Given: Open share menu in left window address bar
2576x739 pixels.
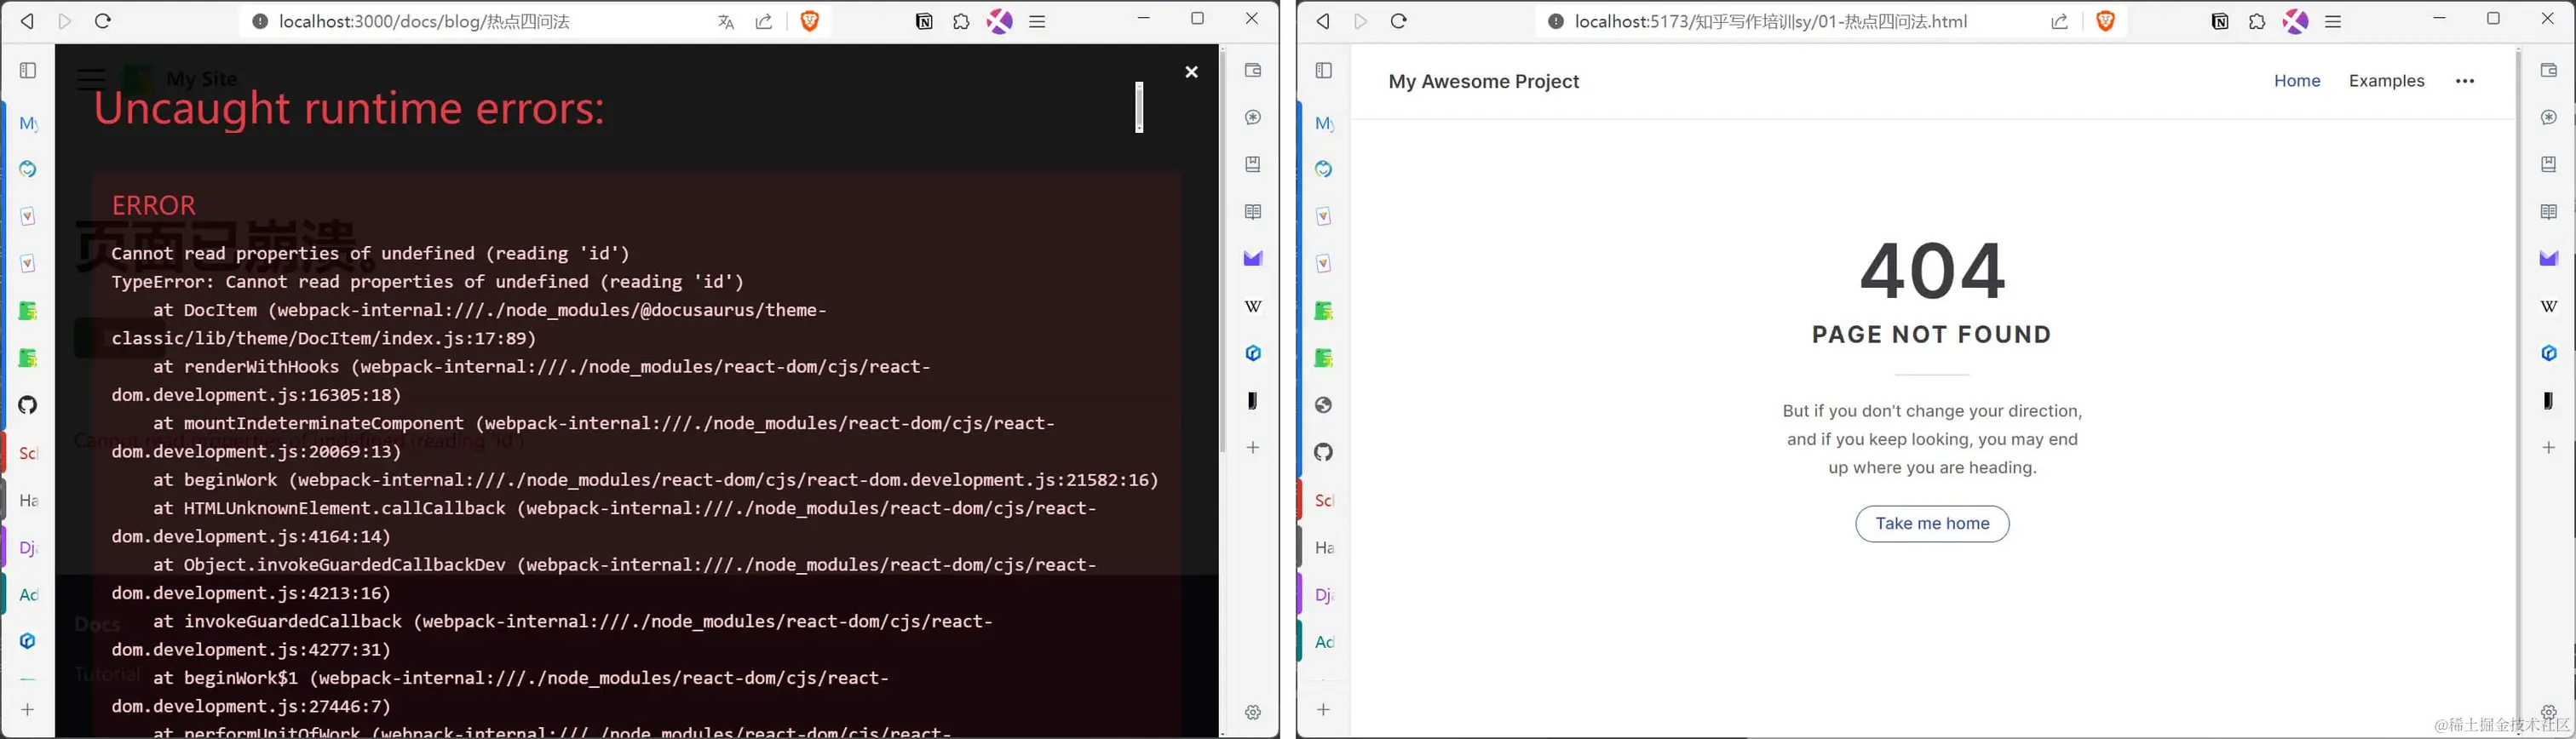Looking at the screenshot, I should tap(764, 22).
